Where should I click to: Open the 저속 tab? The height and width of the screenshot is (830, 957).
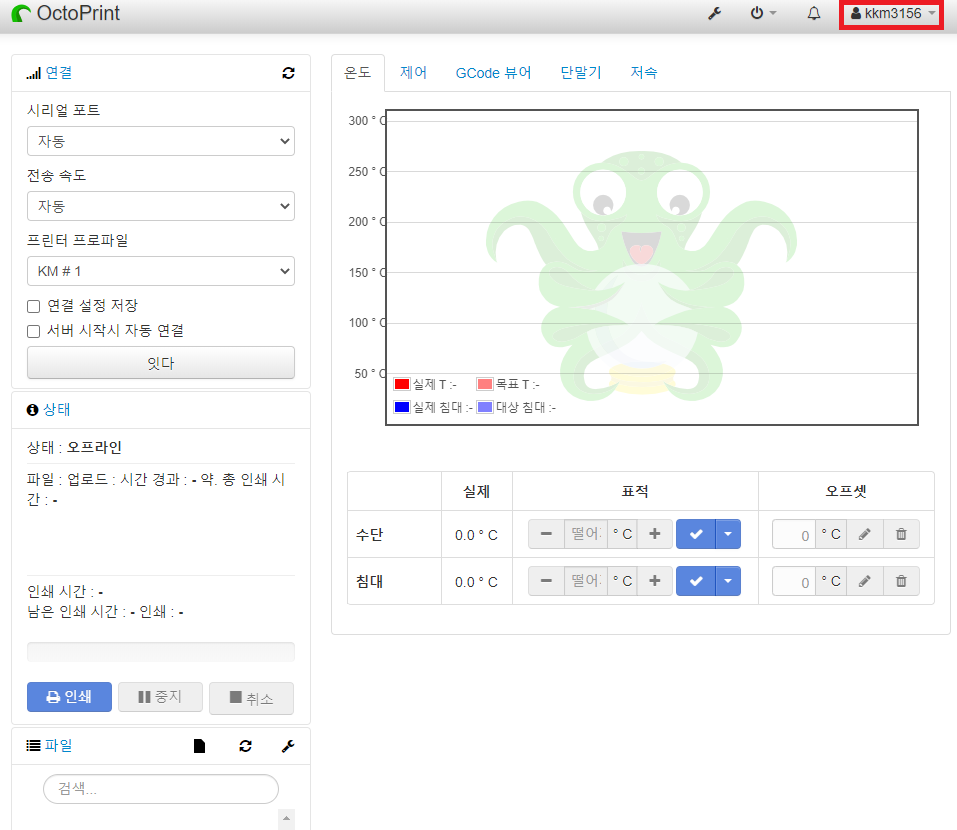(x=643, y=73)
